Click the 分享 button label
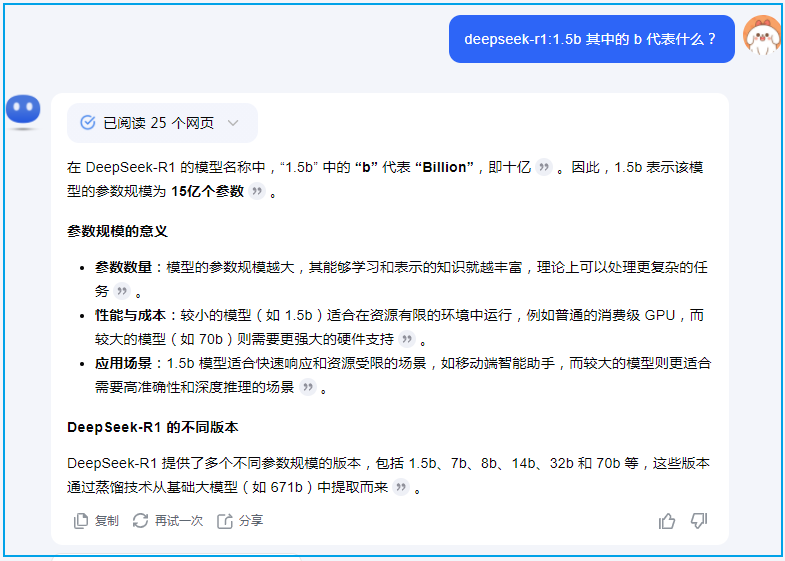Screen dimensions: 785x561 point(251,521)
